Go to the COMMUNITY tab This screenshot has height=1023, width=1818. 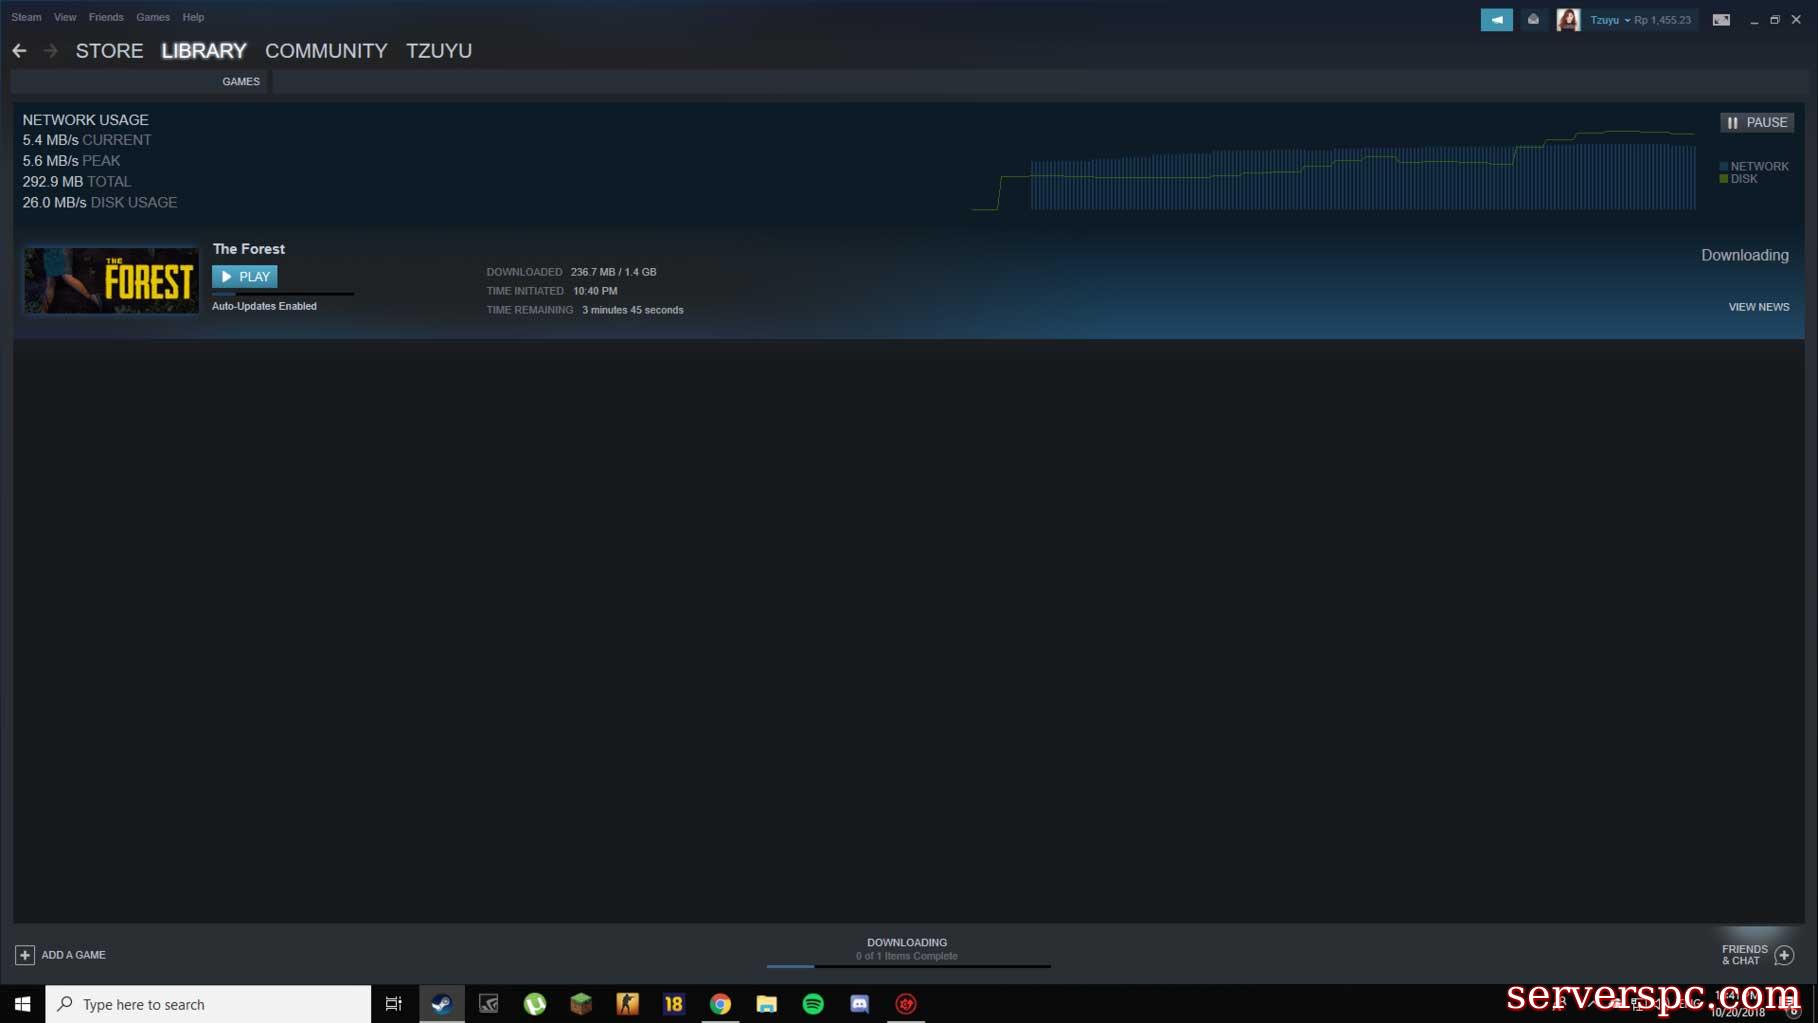(x=326, y=51)
